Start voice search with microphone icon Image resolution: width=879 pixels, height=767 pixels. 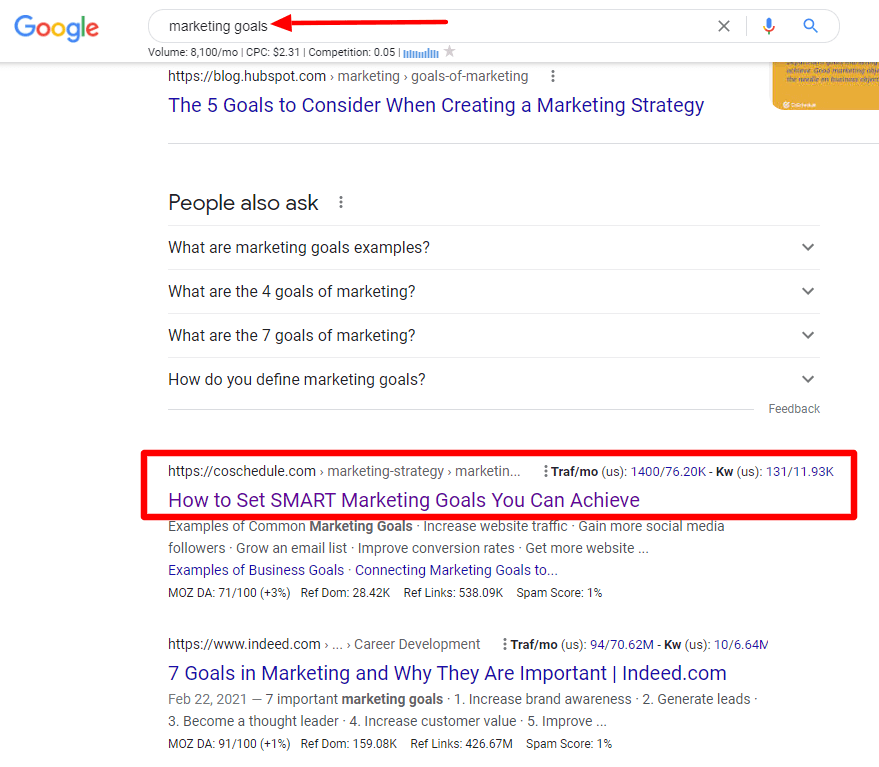click(769, 26)
